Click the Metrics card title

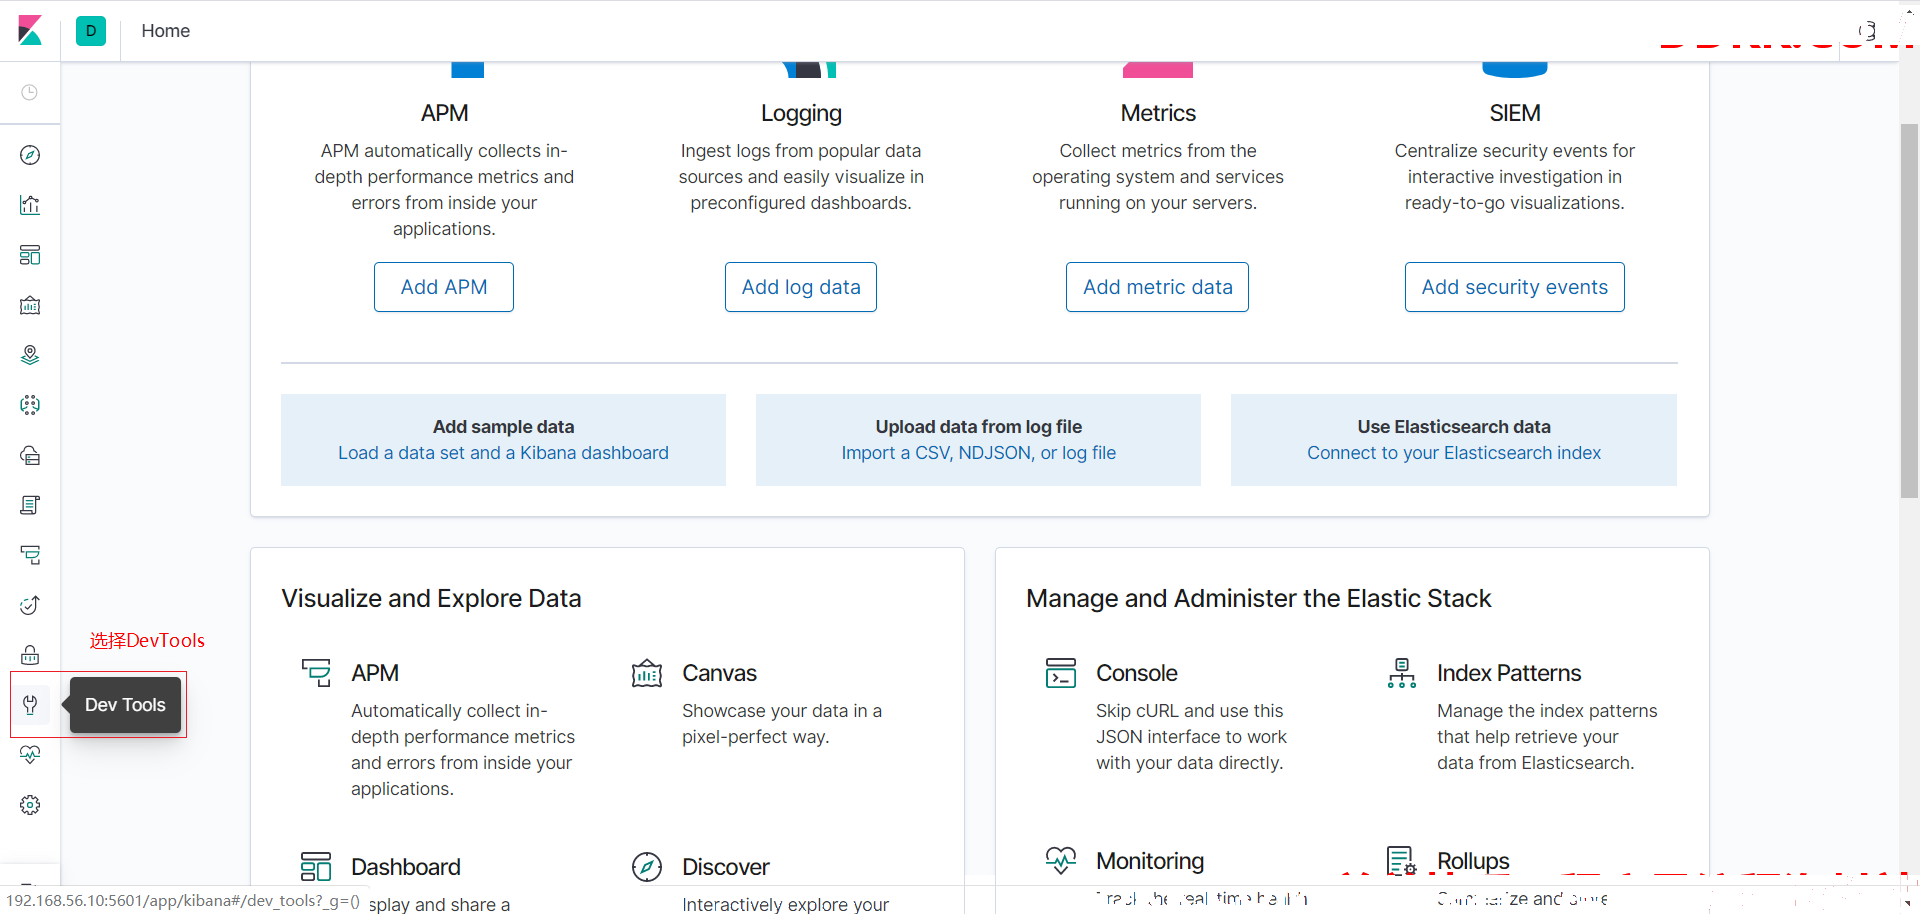(1157, 113)
